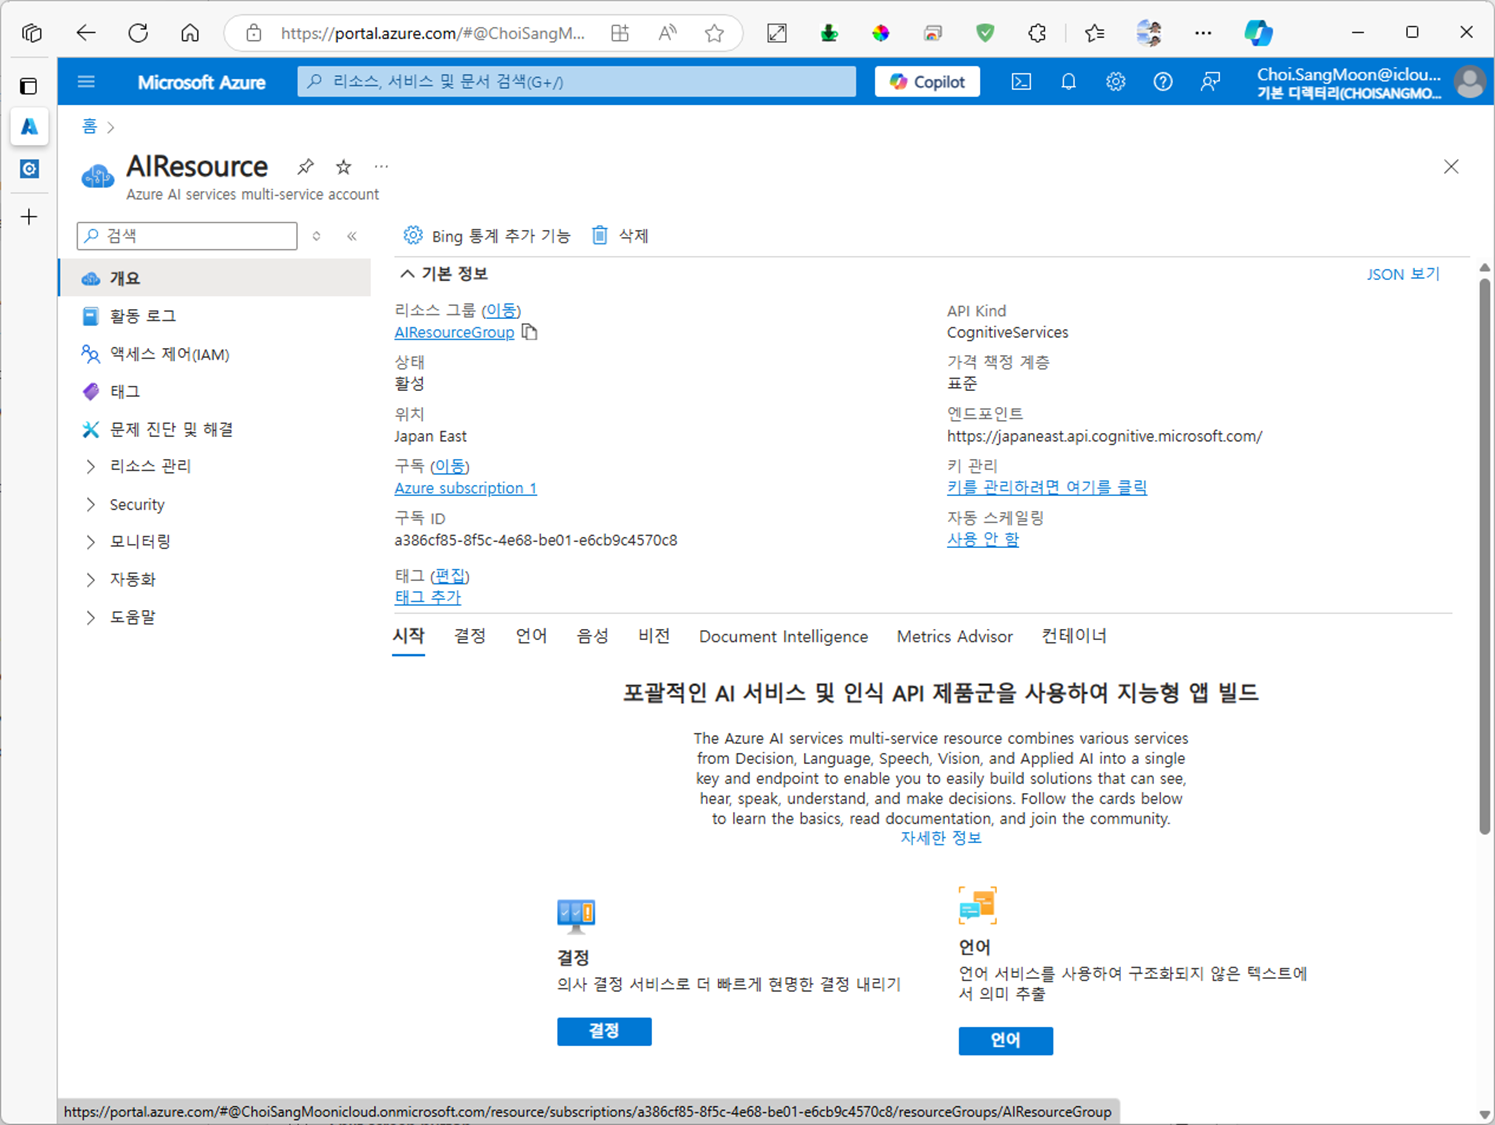
Task: Toggle expand/collapse all sidebar groups icon
Action: [316, 236]
